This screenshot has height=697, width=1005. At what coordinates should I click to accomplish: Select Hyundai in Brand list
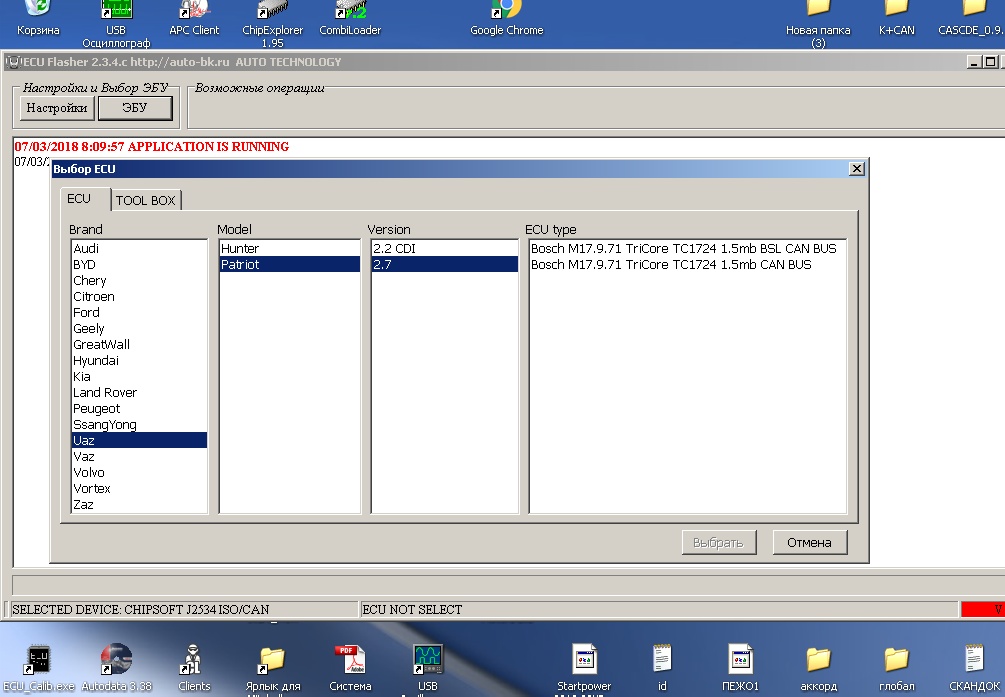pyautogui.click(x=139, y=360)
